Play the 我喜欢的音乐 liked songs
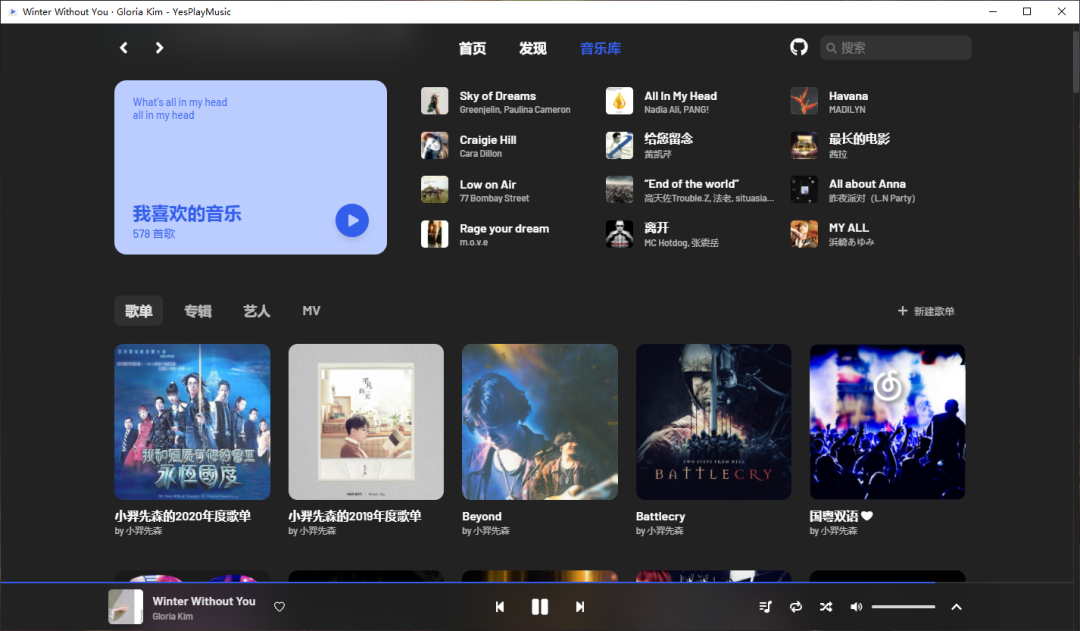The width and height of the screenshot is (1080, 631). tap(352, 220)
